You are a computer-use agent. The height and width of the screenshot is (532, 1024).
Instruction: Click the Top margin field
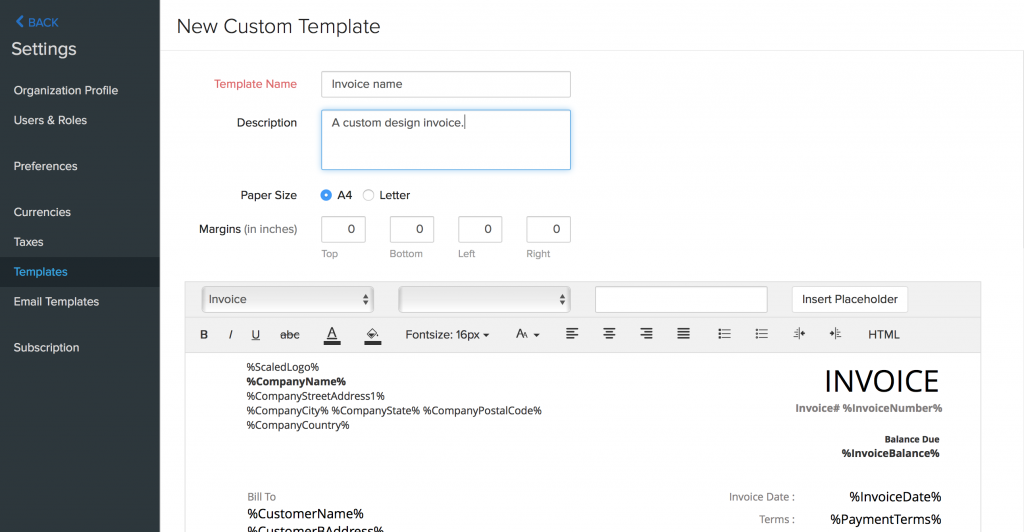[344, 229]
